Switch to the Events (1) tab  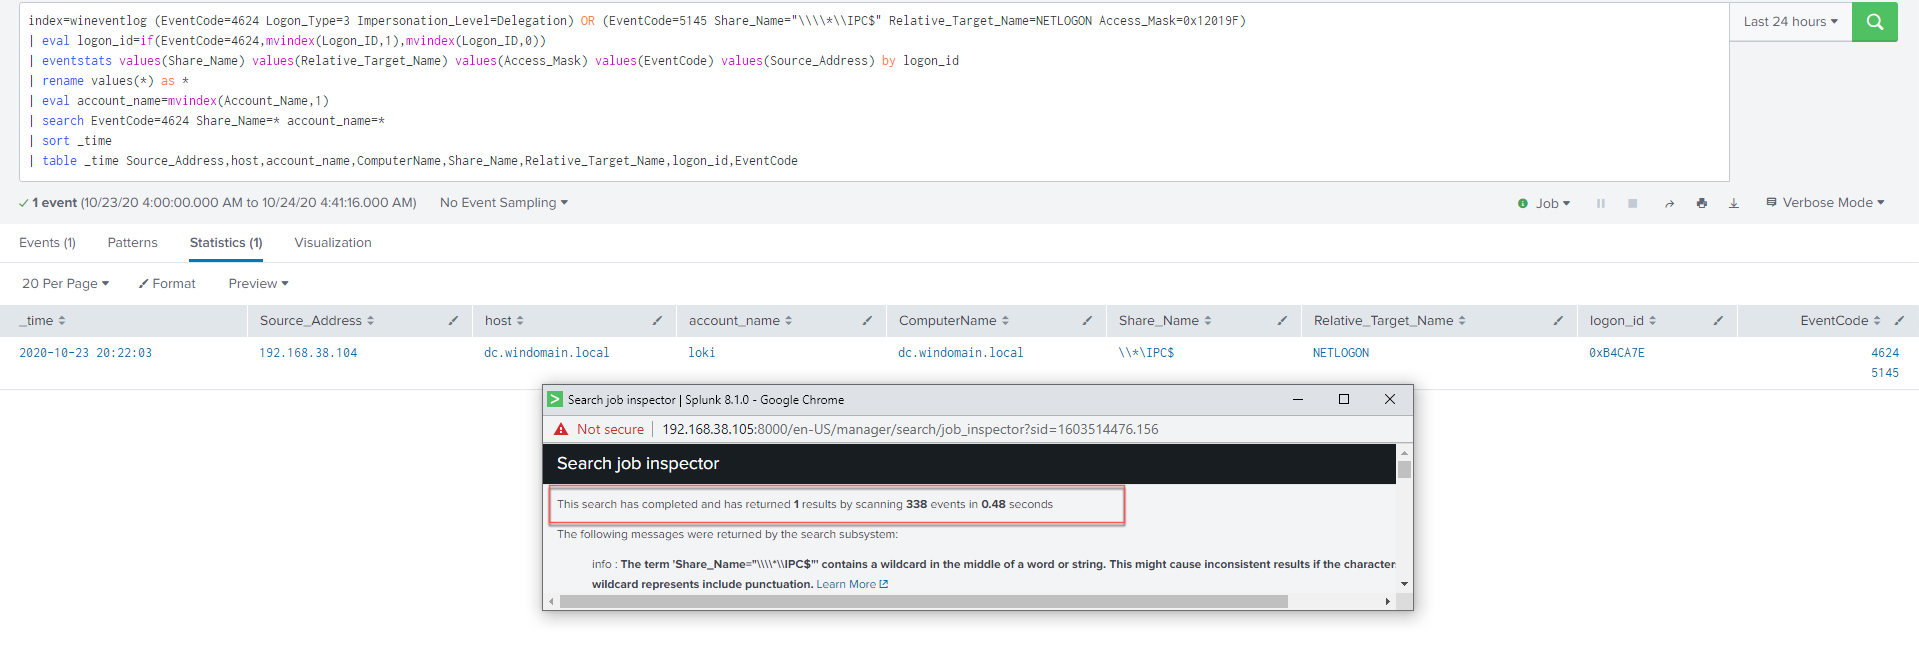point(47,242)
